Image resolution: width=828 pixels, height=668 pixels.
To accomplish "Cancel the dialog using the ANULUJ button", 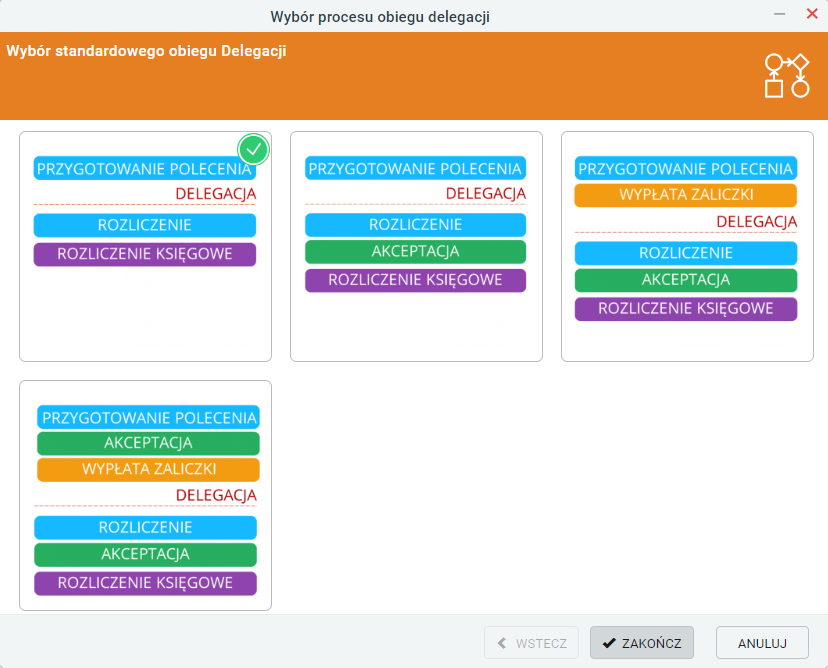I will 762,643.
